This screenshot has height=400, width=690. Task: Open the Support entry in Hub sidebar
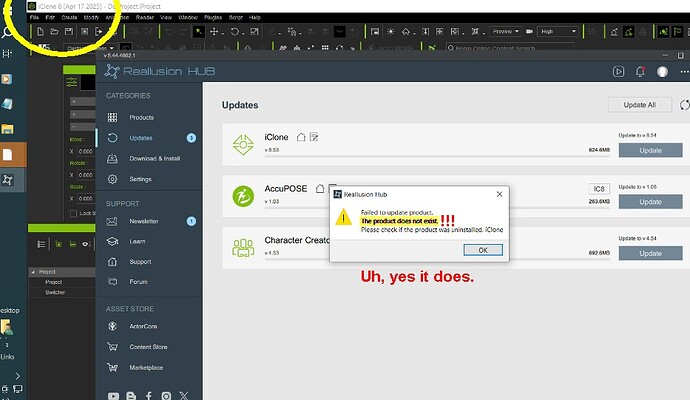tap(140, 262)
